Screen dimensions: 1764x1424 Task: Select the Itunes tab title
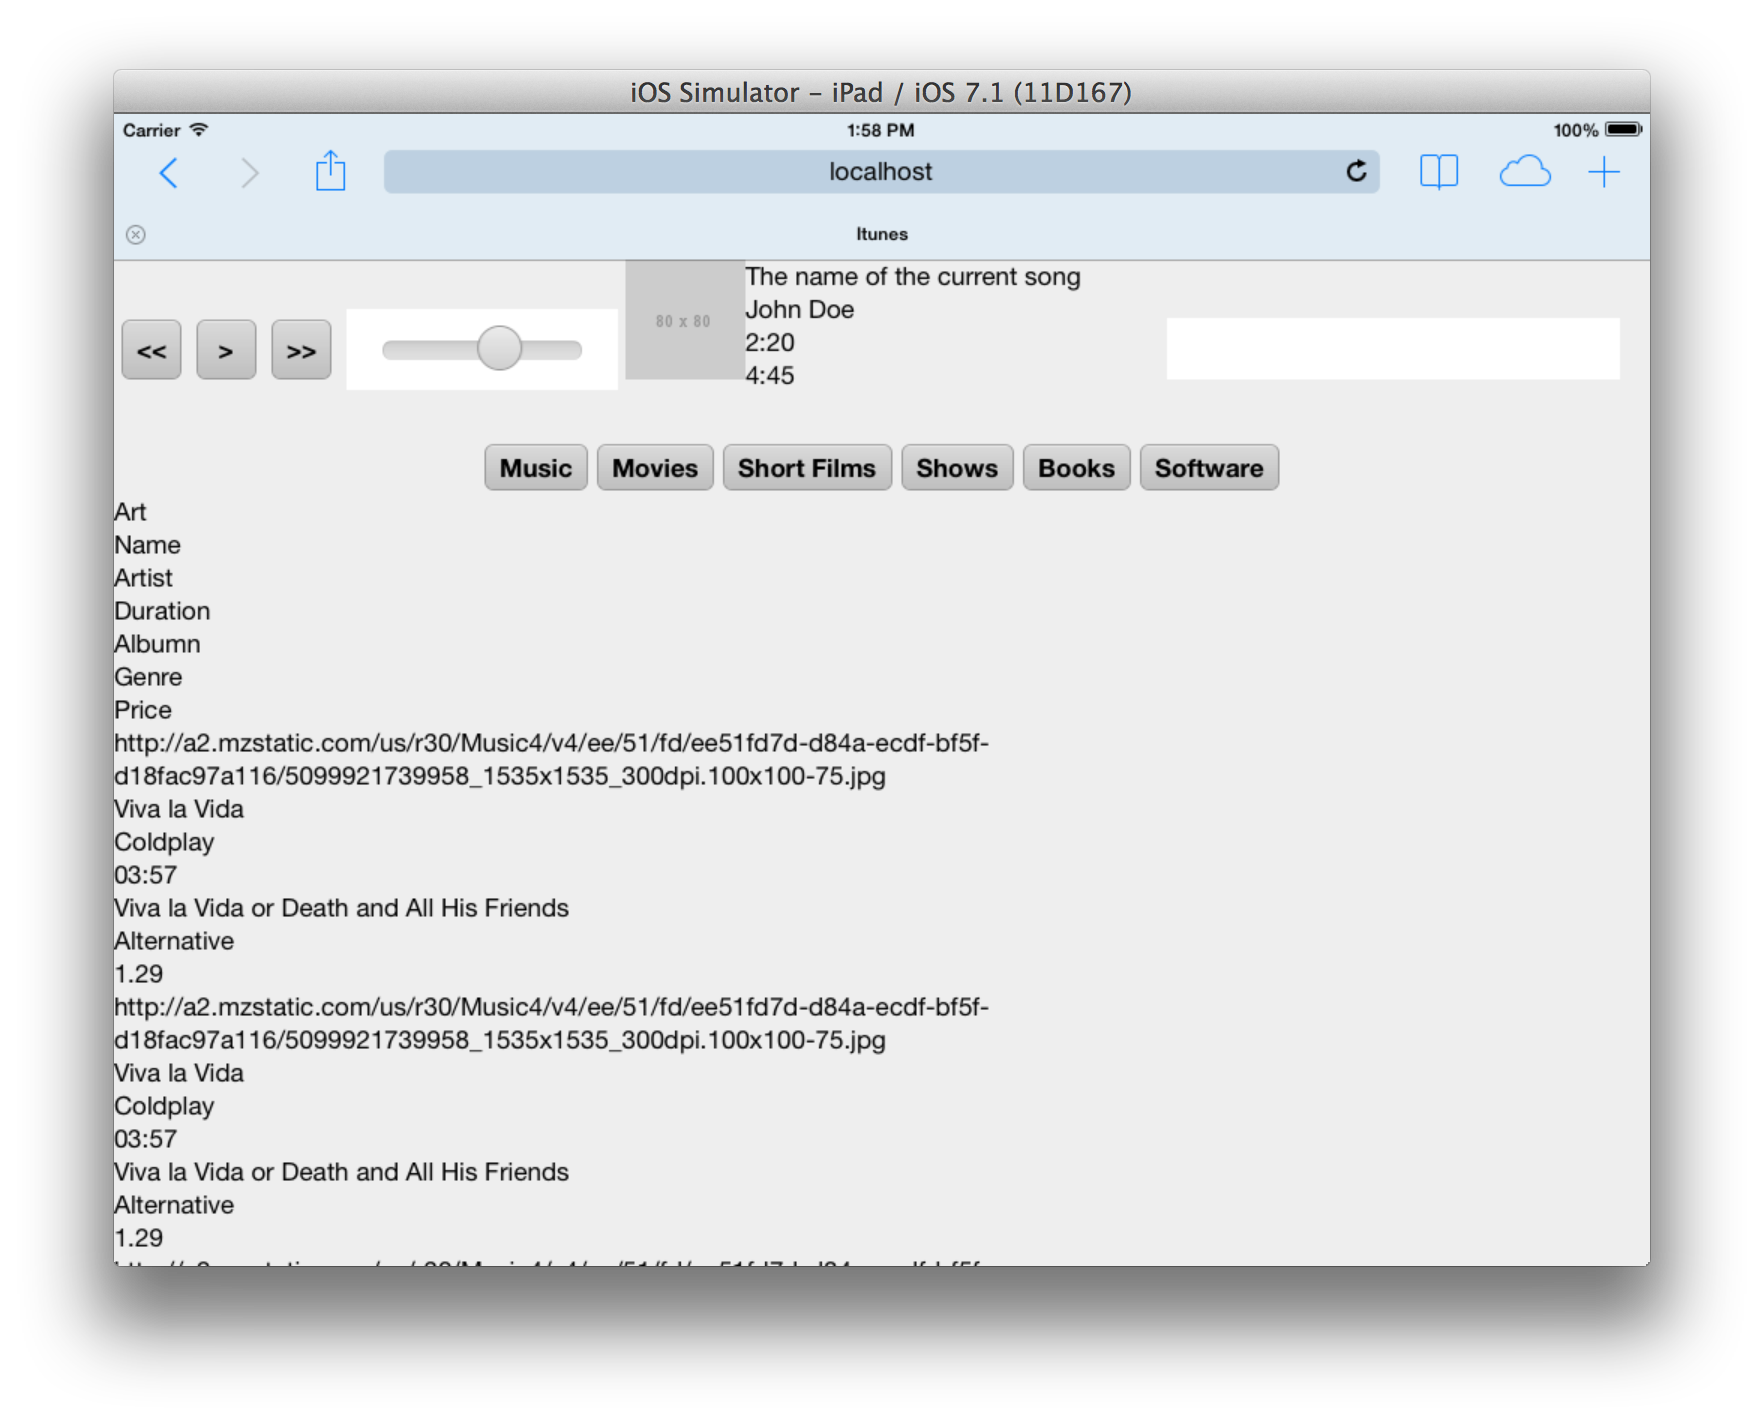point(881,234)
